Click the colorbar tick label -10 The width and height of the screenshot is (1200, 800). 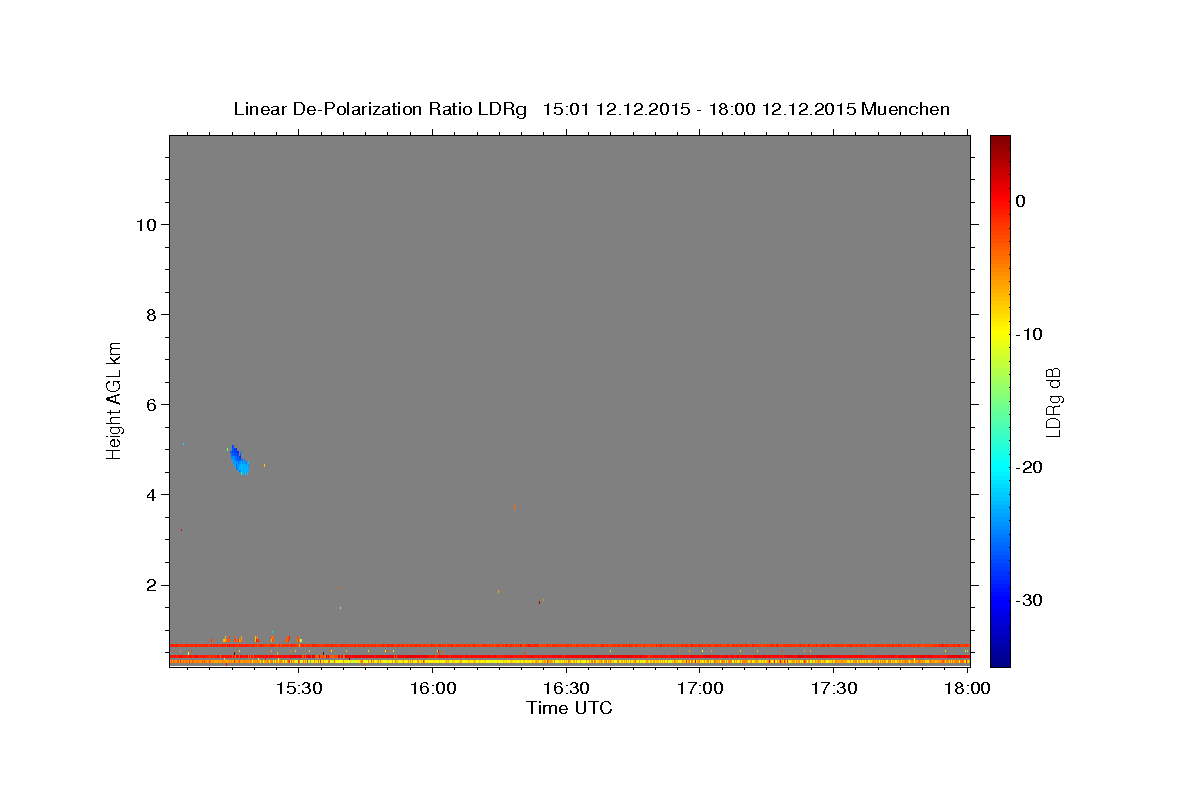(x=1030, y=334)
